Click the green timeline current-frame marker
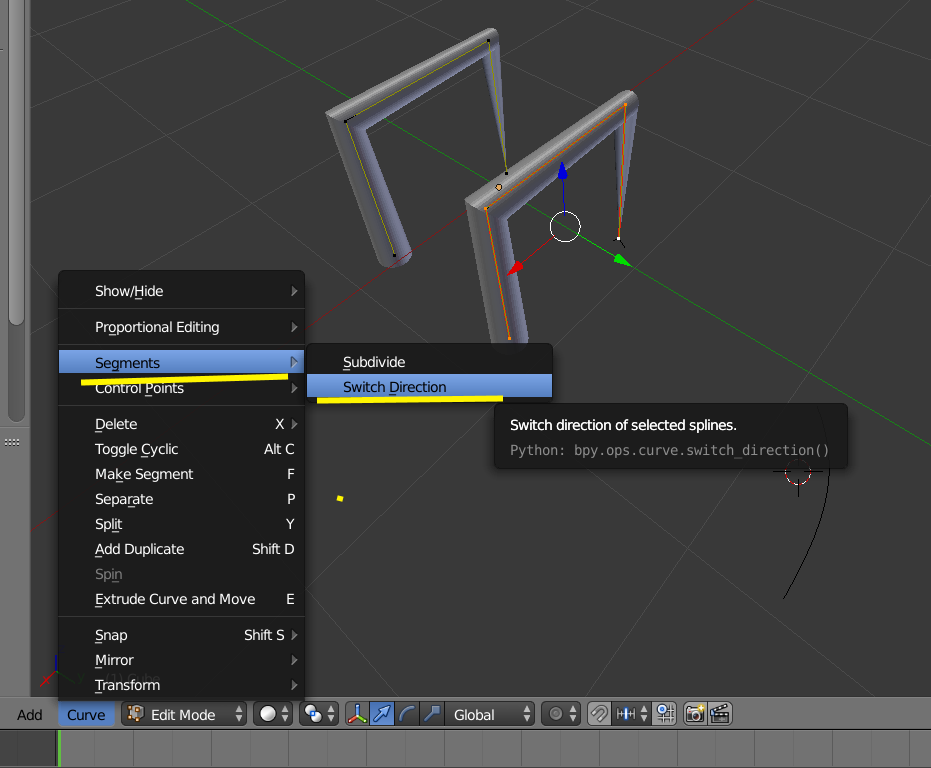 point(59,748)
